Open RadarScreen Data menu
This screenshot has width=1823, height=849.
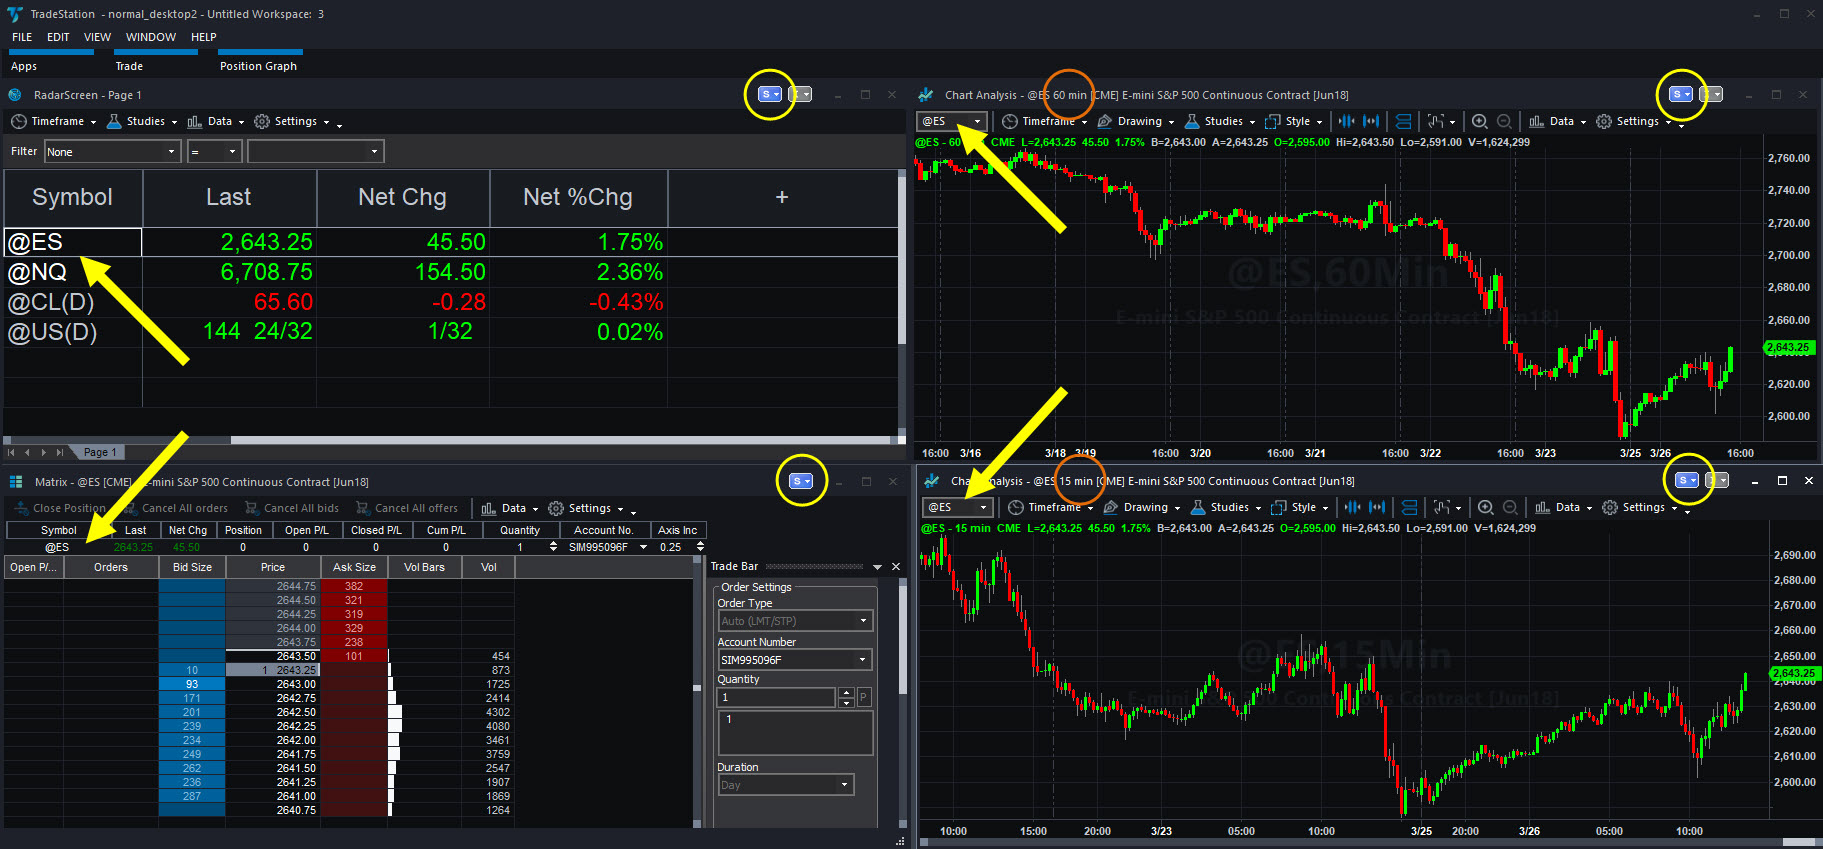216,121
